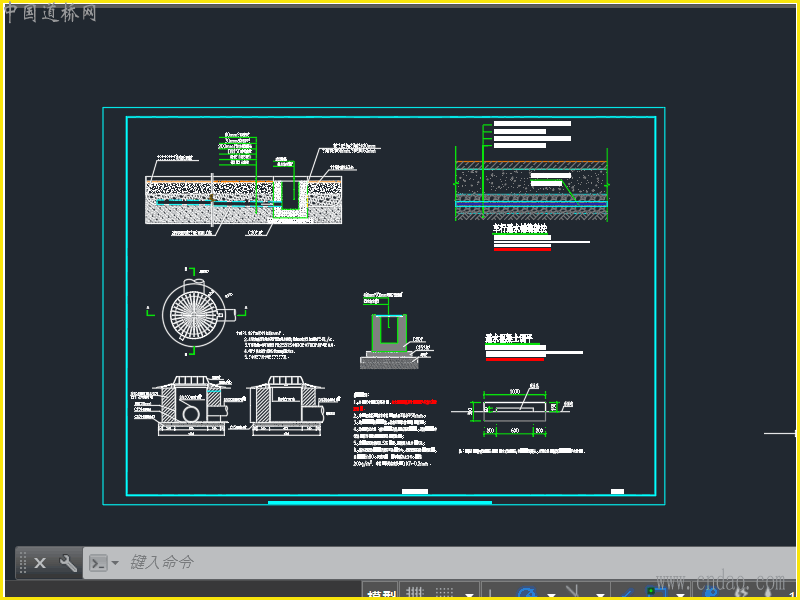
Task: Enable polar tracking icon
Action: pos(527,592)
